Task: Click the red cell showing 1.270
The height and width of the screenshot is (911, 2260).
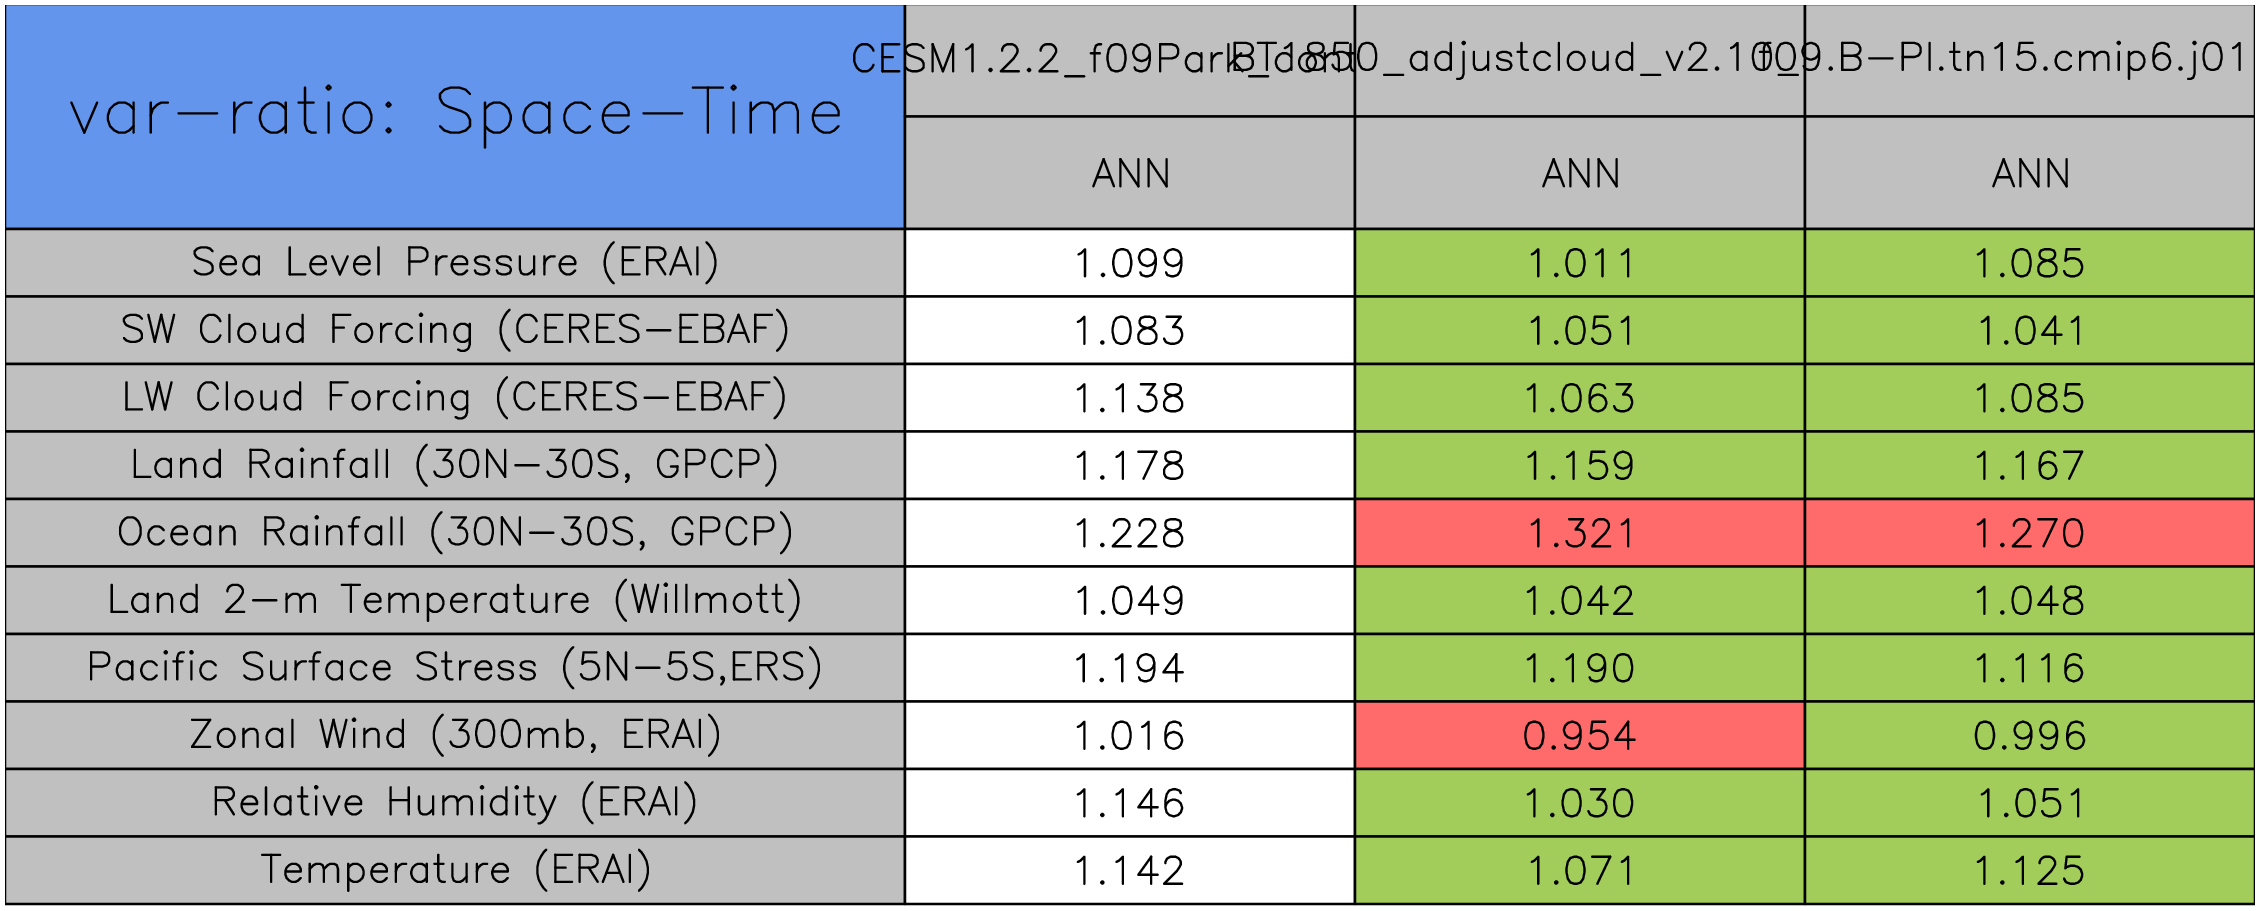Action: pos(2029,533)
